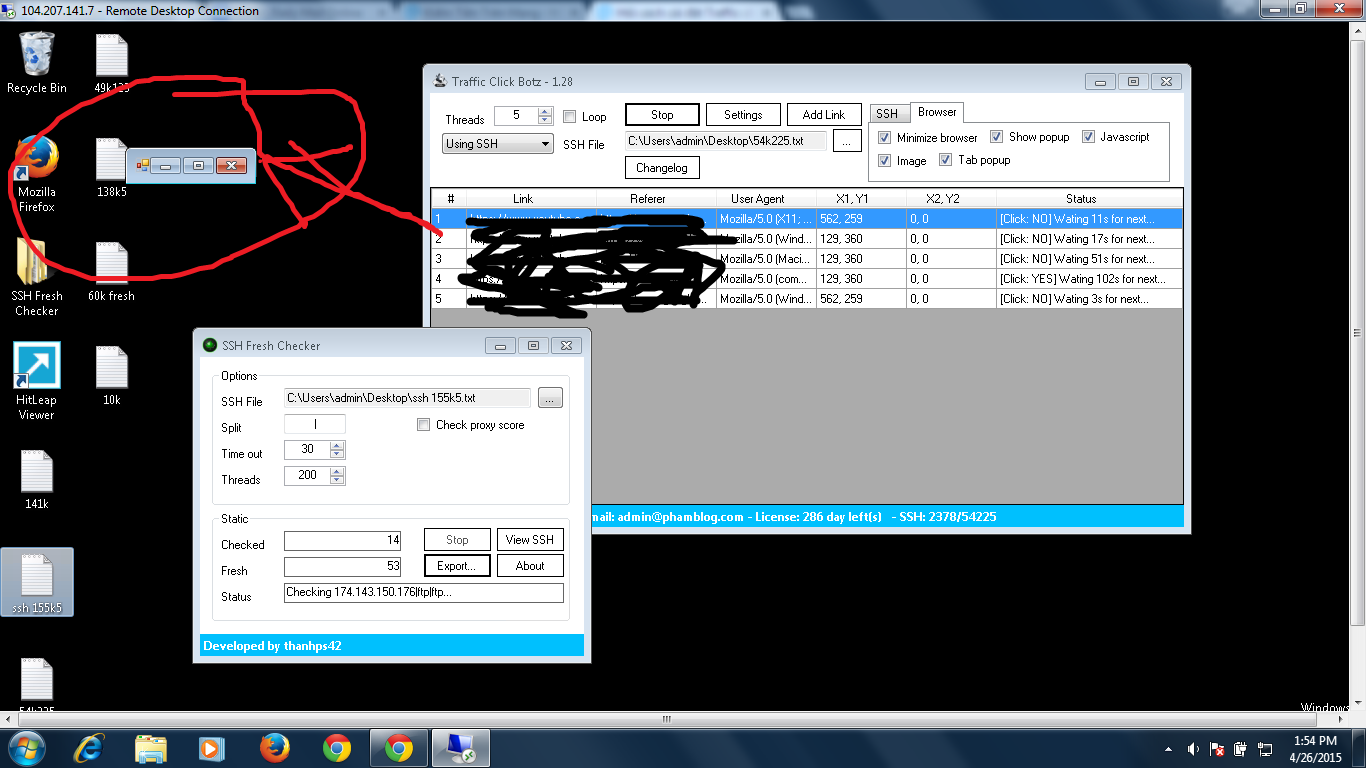The image size is (1366, 768).
Task: Disable the Javascript checkbox
Action: (x=1088, y=137)
